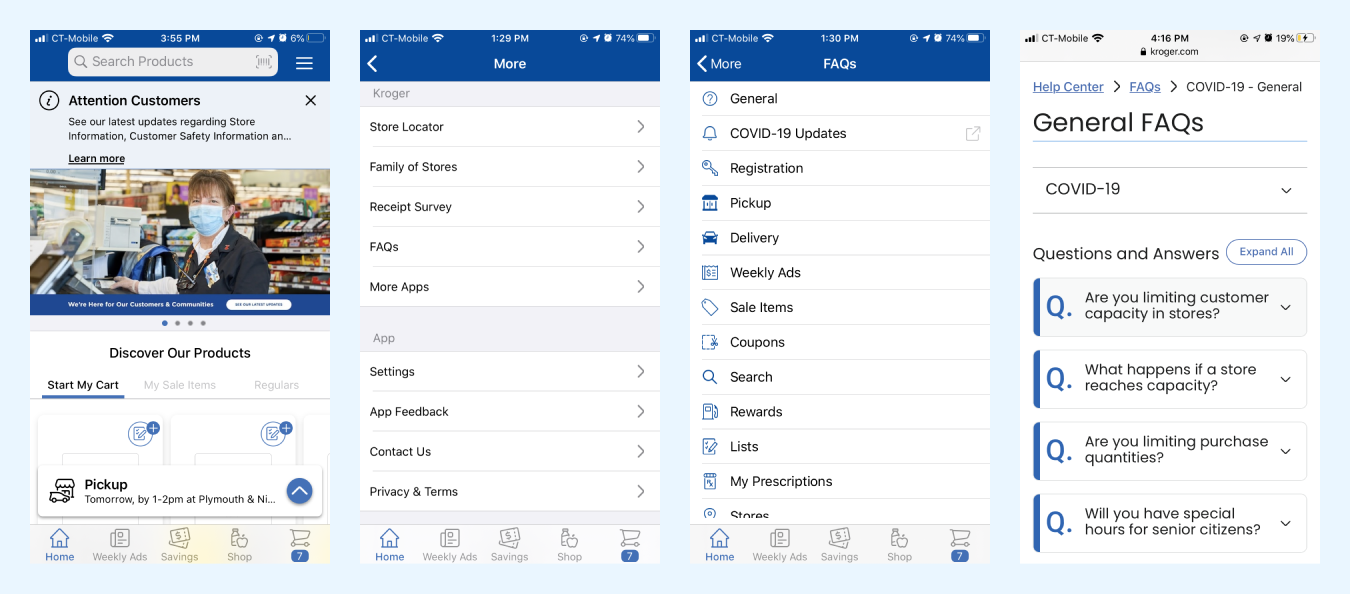
Task: Select My Prescriptions Rx icon
Action: pos(710,481)
